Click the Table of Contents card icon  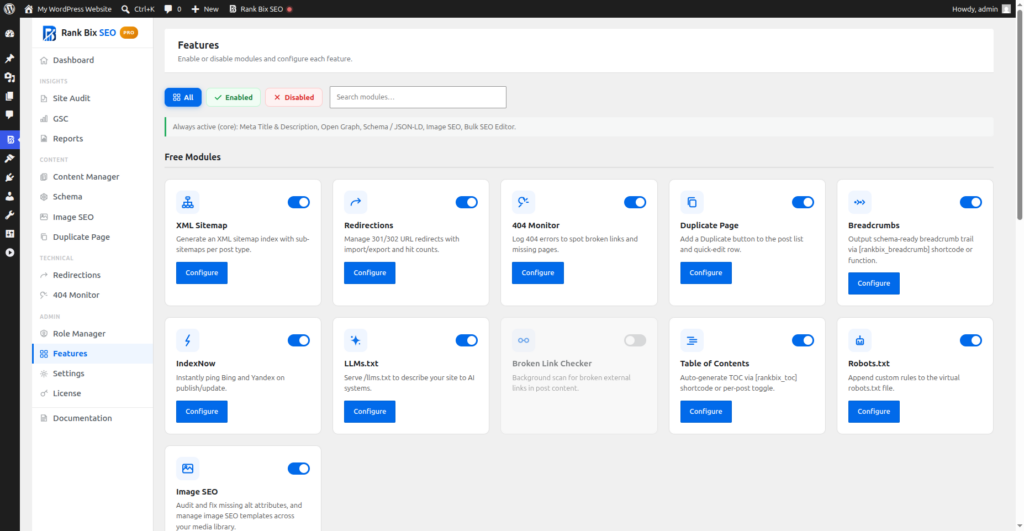coord(692,340)
